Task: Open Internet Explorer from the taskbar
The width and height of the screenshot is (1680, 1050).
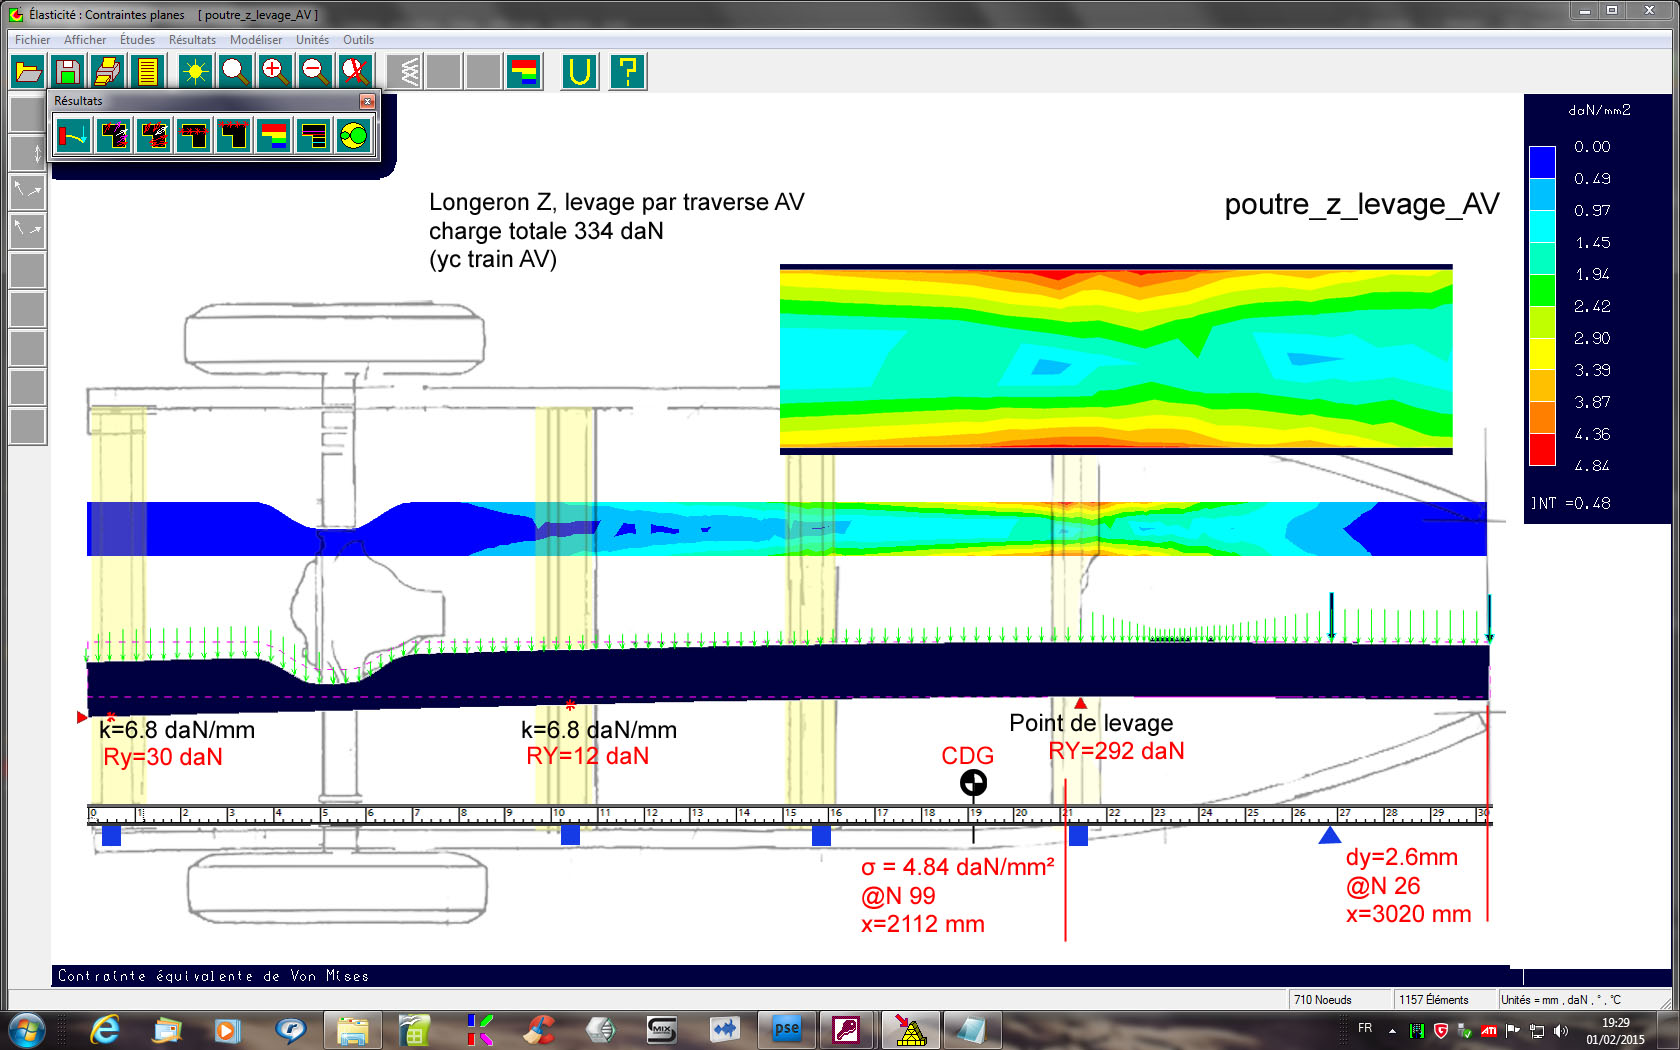Action: [x=105, y=1029]
